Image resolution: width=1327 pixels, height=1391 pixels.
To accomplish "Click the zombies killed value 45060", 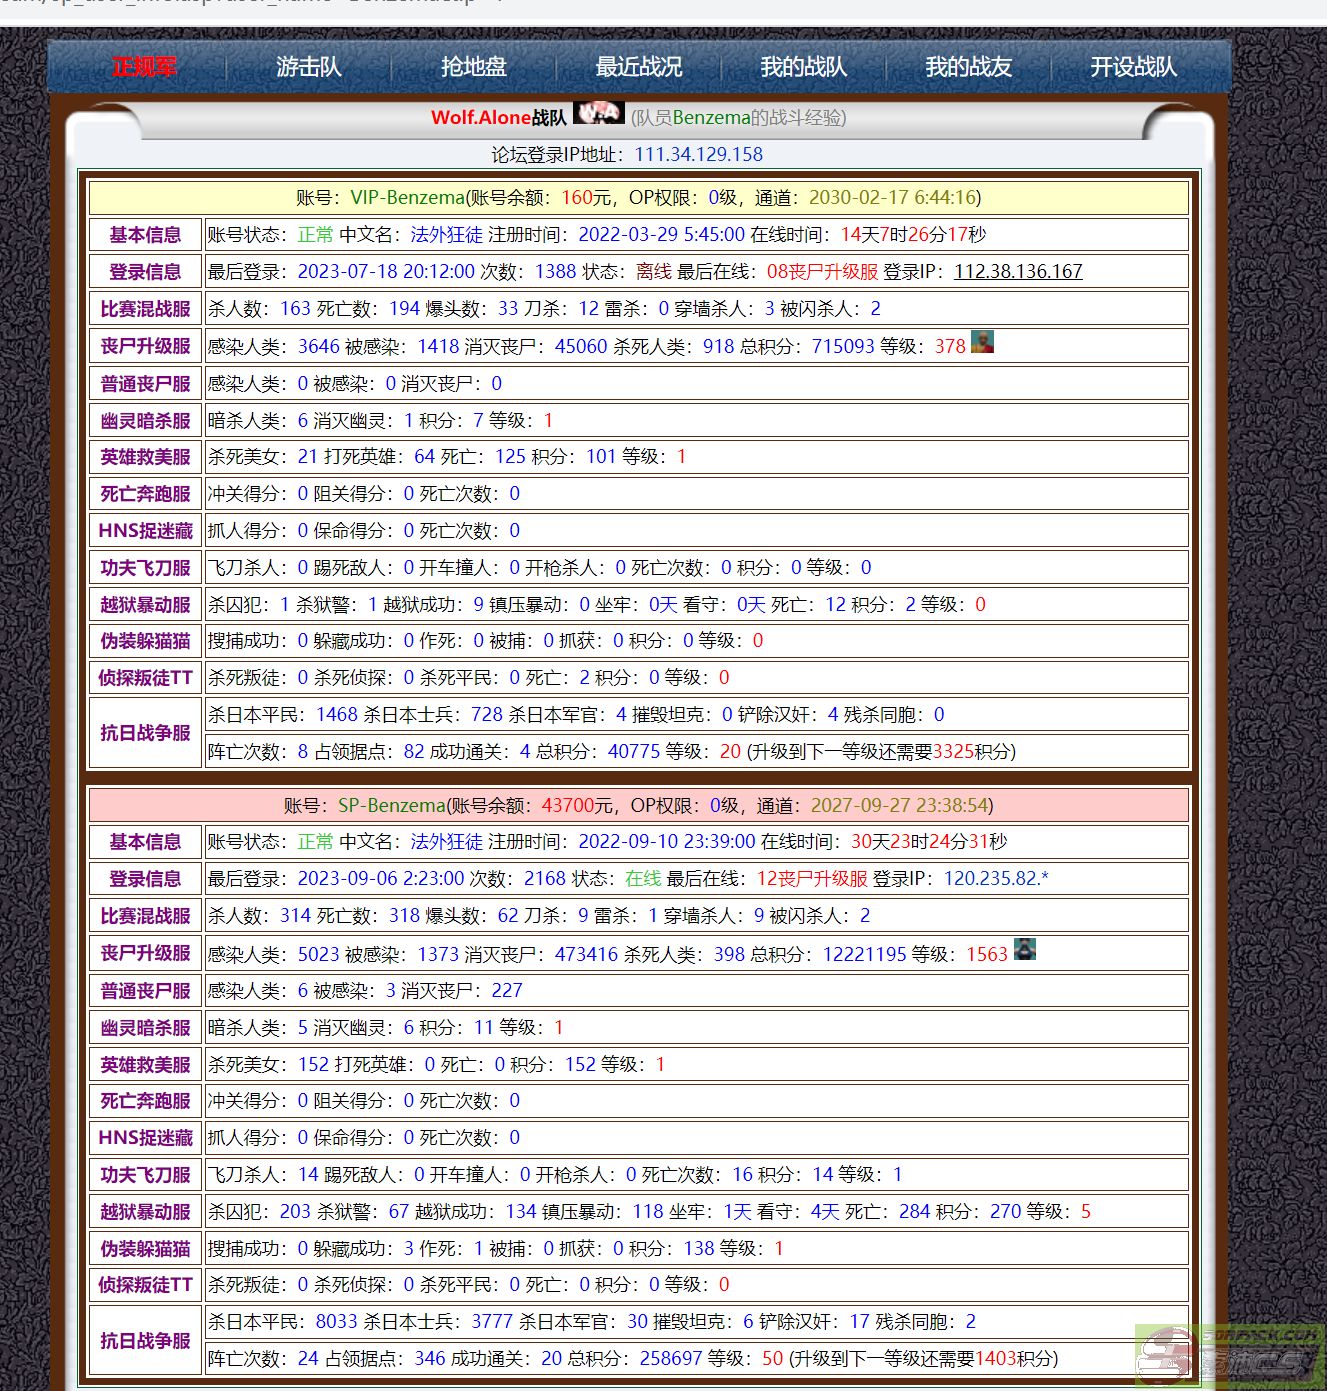I will (581, 346).
